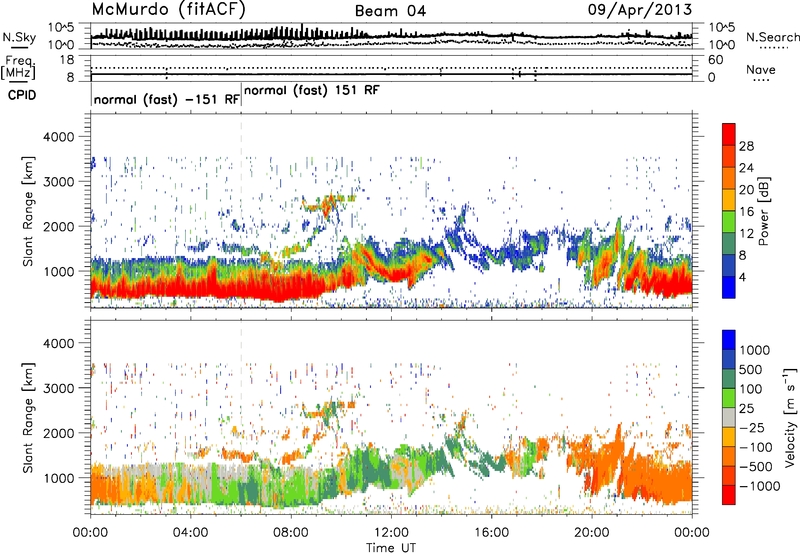The image size is (800, 554).
Task: Click the 'Freq. [MHz]' label
Action: click(x=18, y=68)
